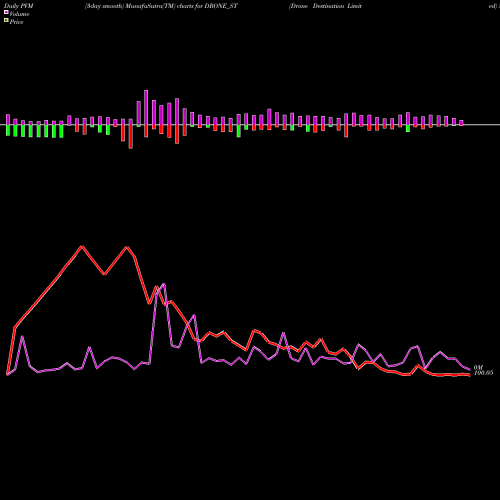Viewport: 500px width, 500px height.
Task: Click the MunafaSutra charts for DRONE_ST title
Action: (x=161, y=6)
